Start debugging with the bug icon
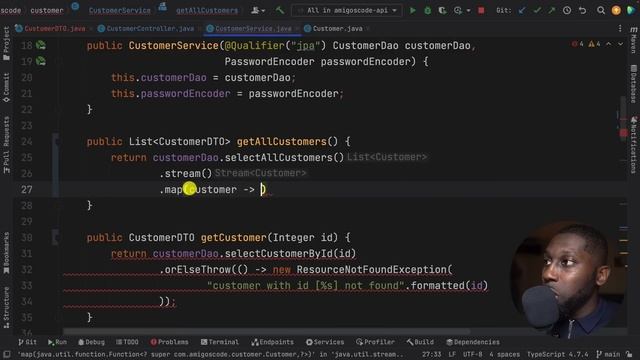 point(427,10)
